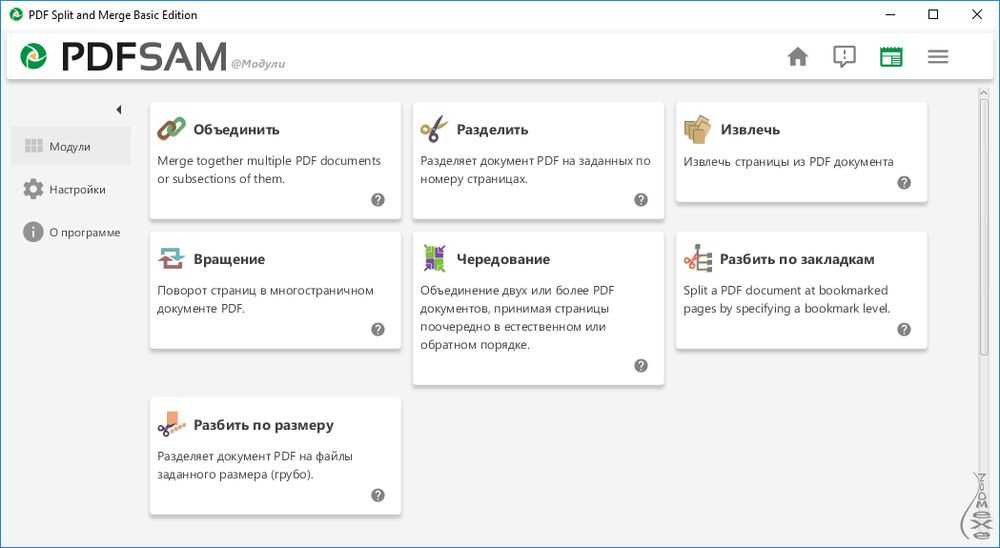Open the news/notification speech bubble icon
This screenshot has width=1000, height=548.
click(x=844, y=57)
